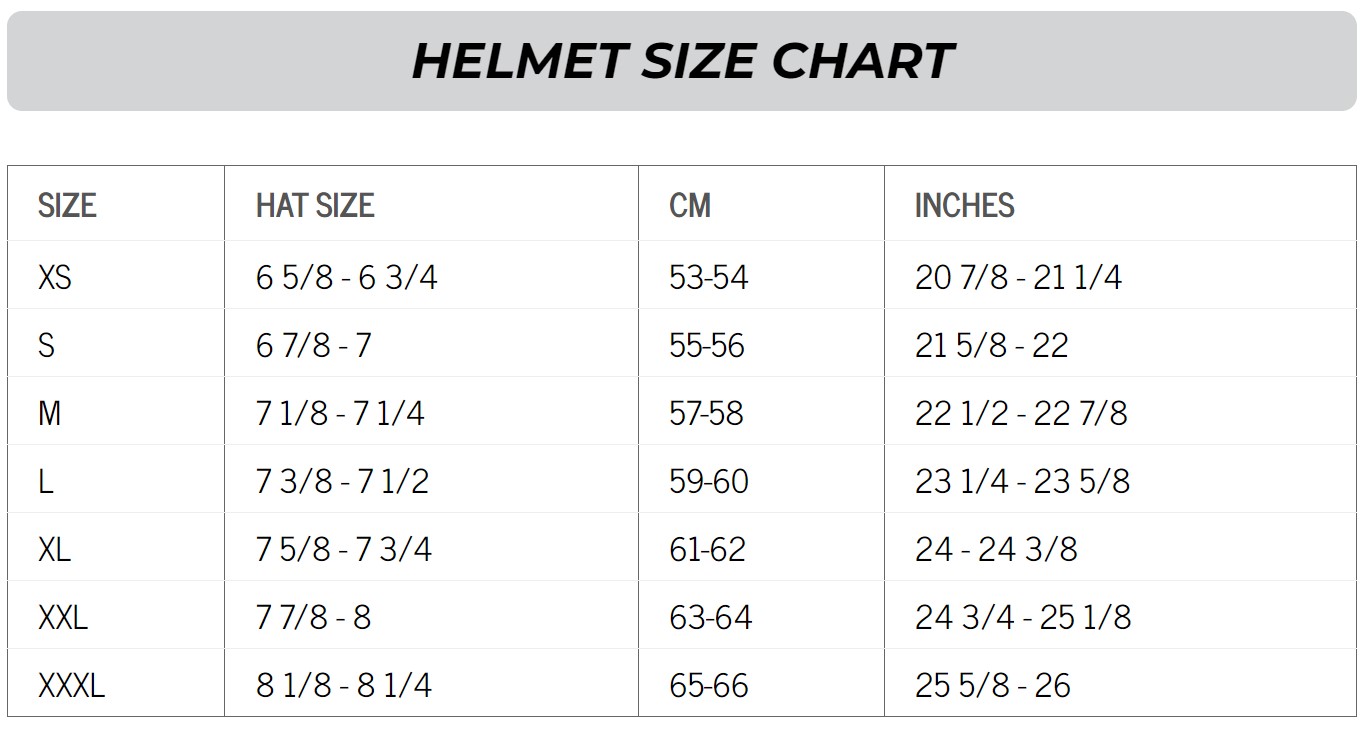The height and width of the screenshot is (736, 1366).
Task: Select the XXXL size row label
Action: pos(71,685)
